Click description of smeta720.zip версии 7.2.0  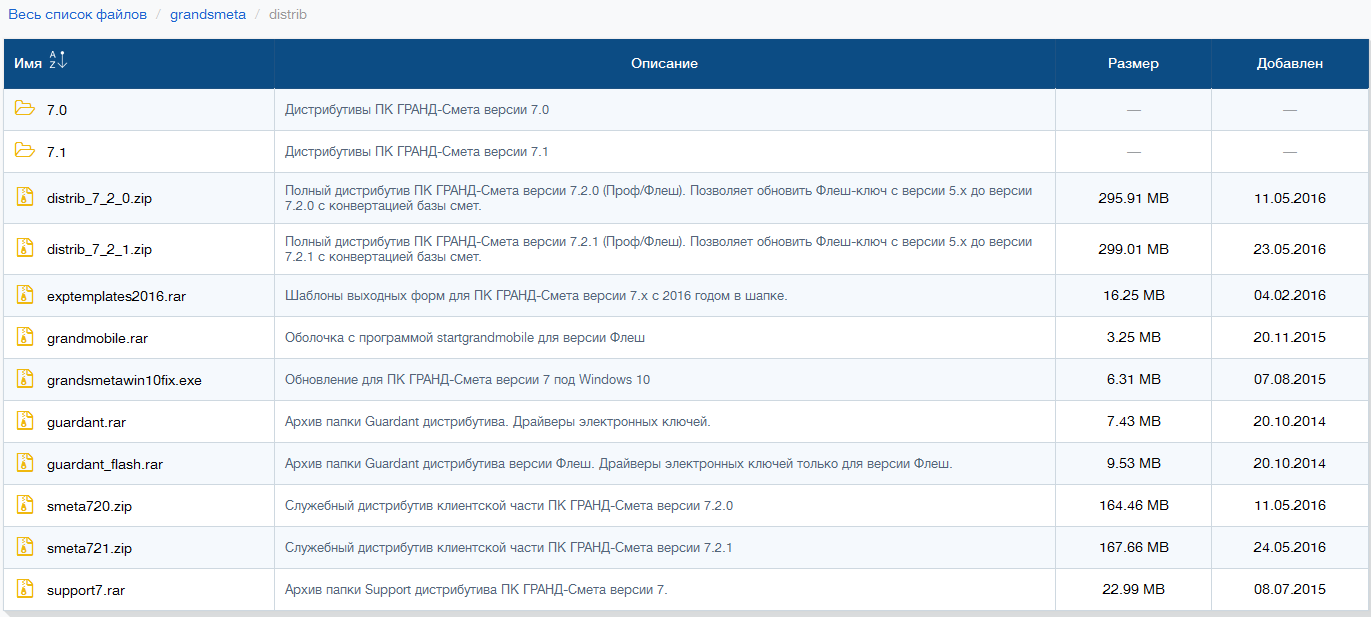click(x=509, y=506)
